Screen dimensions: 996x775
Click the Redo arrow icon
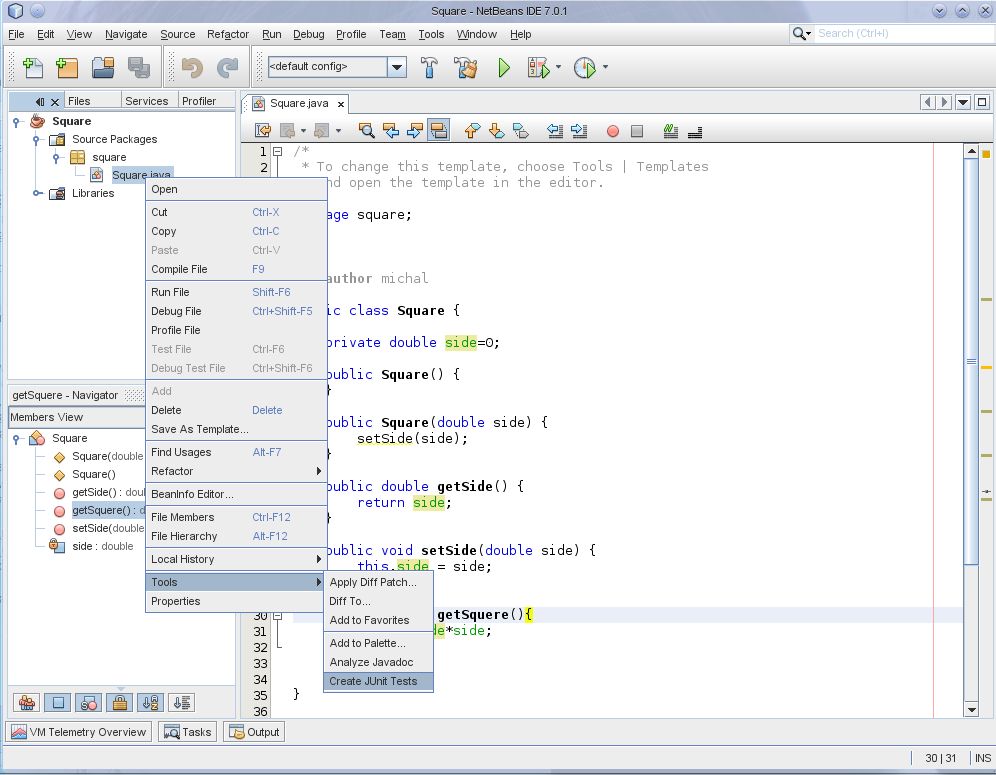(x=227, y=67)
